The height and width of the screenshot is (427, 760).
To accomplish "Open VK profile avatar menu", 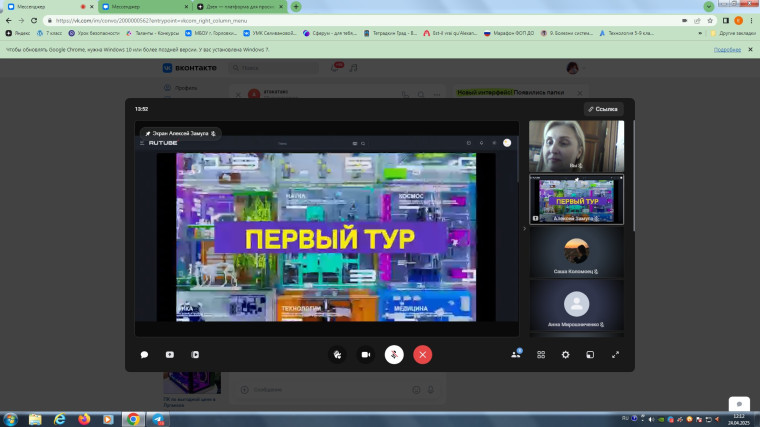I will (575, 68).
